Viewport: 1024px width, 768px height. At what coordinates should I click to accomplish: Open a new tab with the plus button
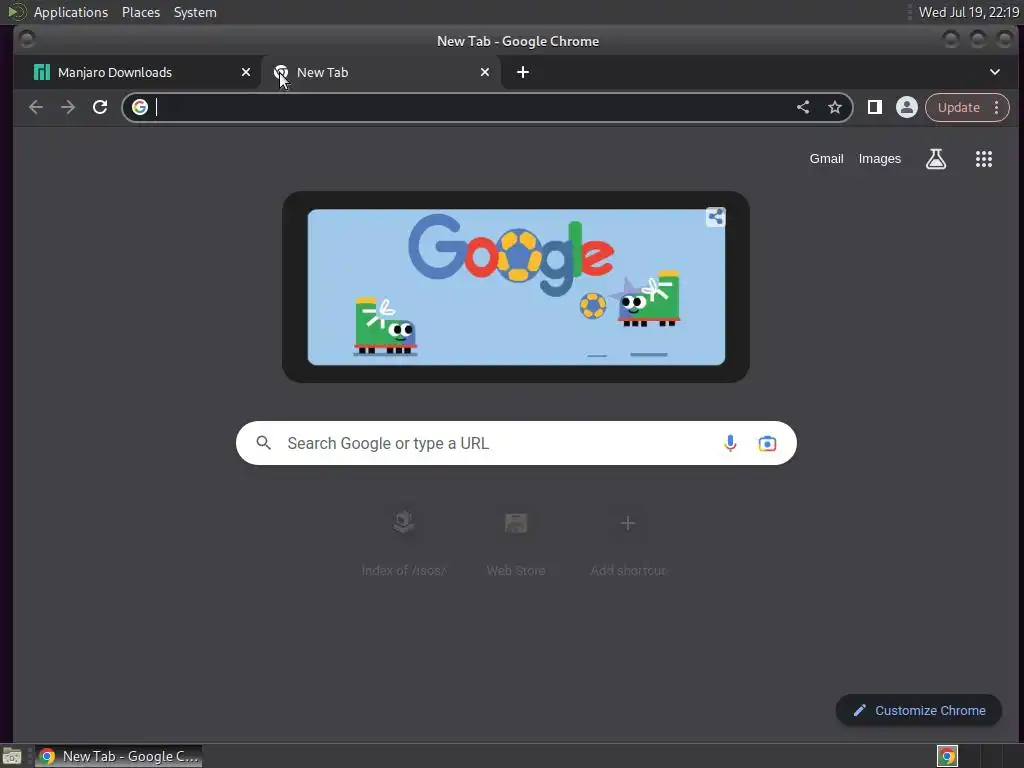coord(522,72)
